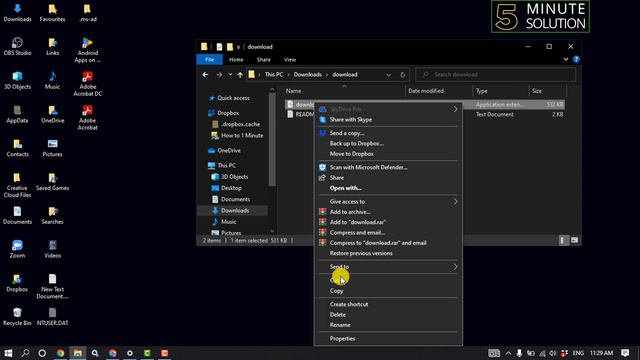Open the Android Apps desktop shortcut

pyautogui.click(x=87, y=50)
